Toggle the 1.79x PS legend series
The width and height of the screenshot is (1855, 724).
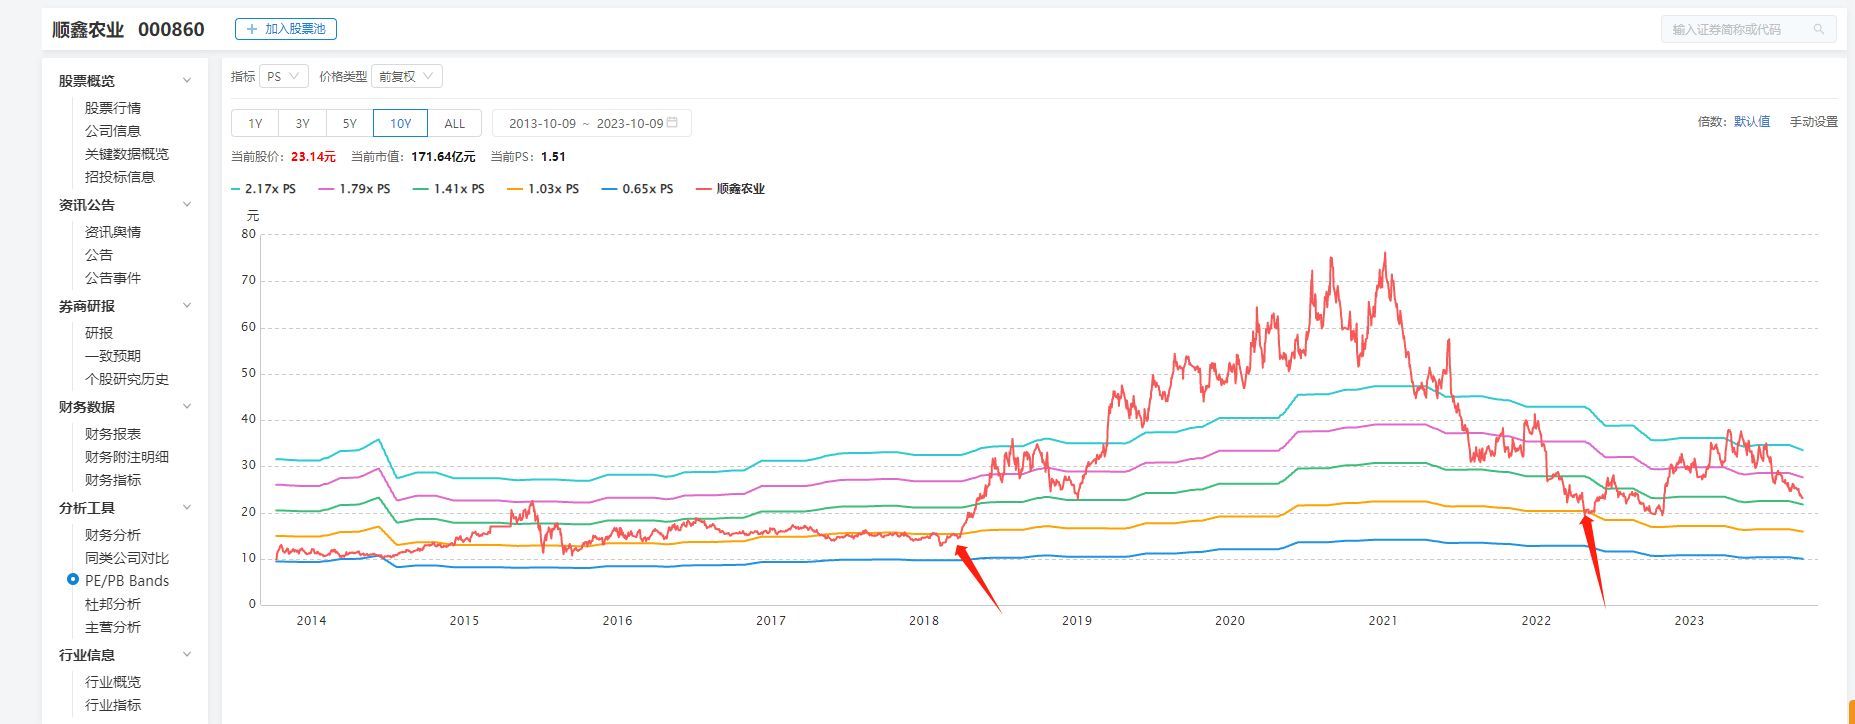pyautogui.click(x=355, y=189)
